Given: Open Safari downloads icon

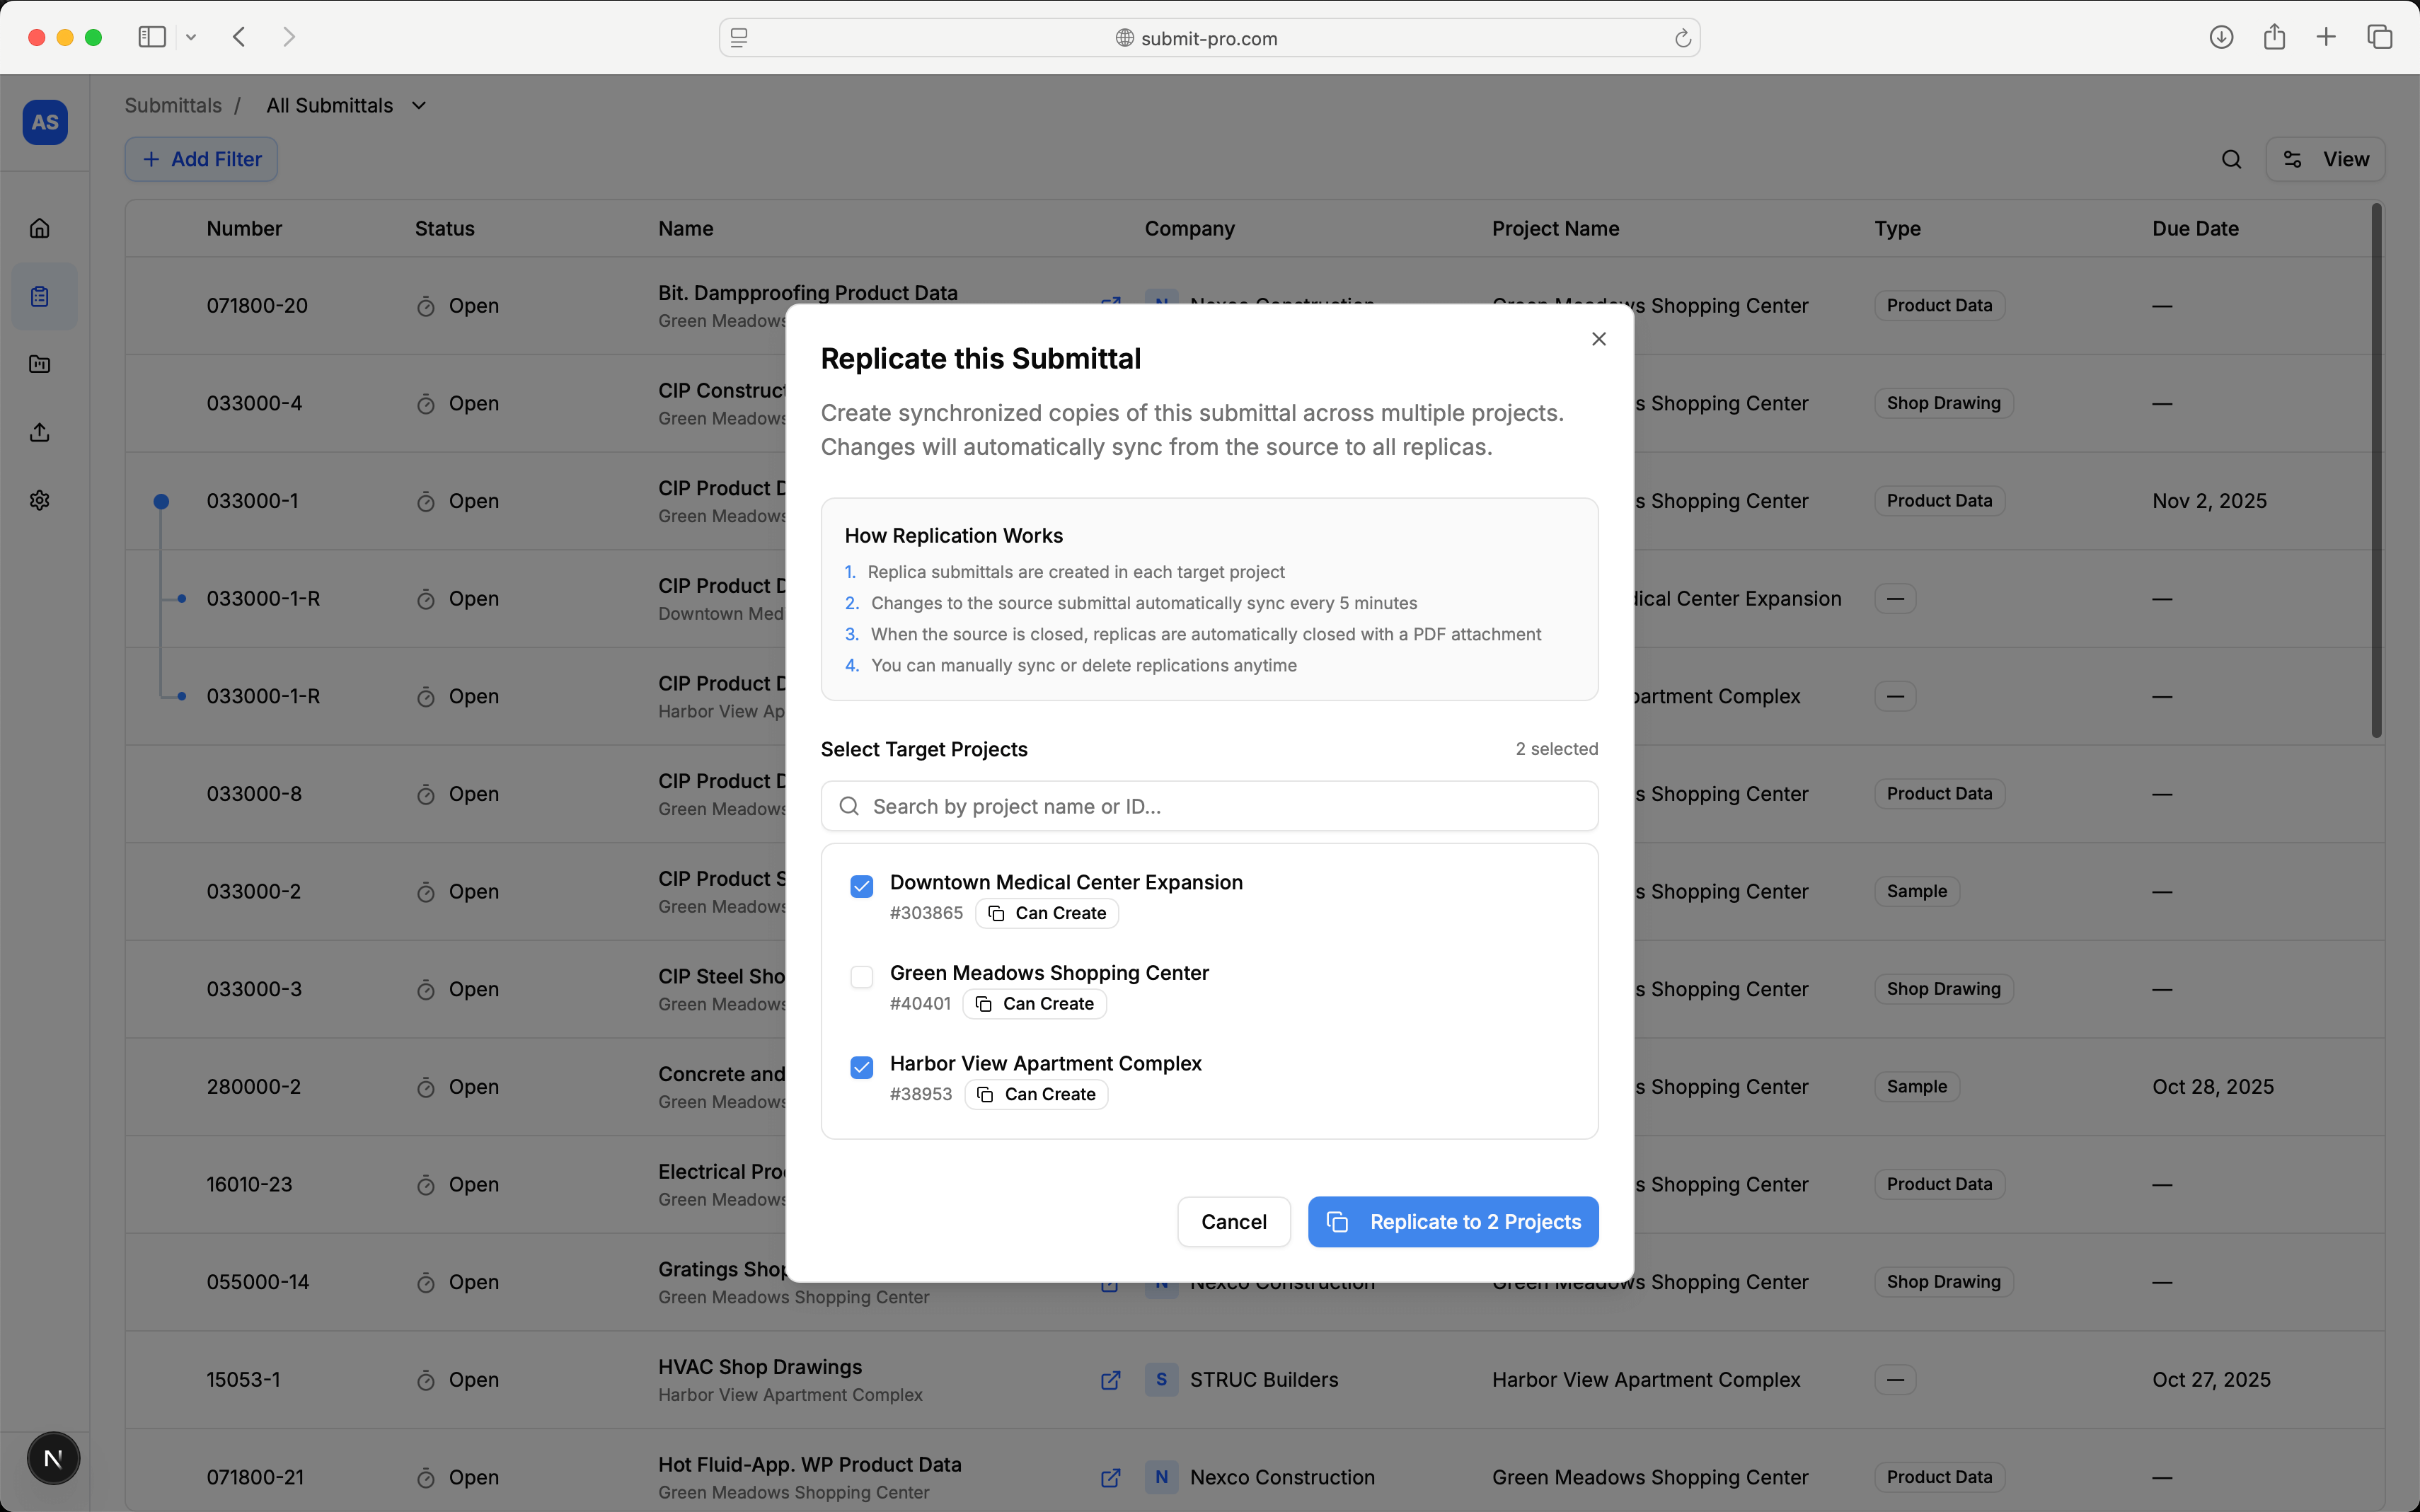Looking at the screenshot, I should [2221, 37].
